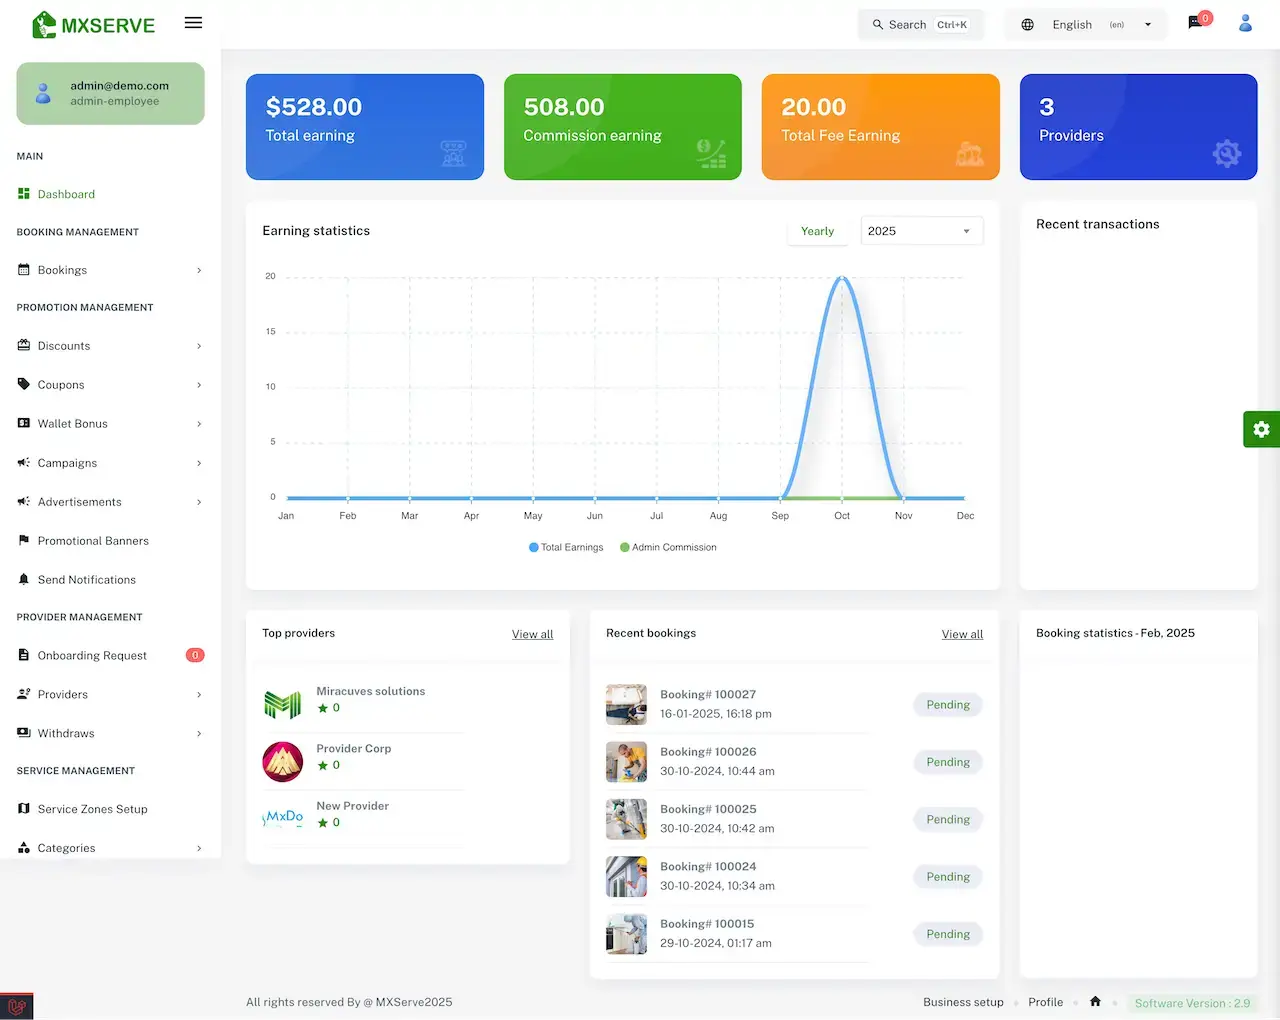Click the Service Zones Setup map icon
The image size is (1280, 1020).
click(24, 809)
